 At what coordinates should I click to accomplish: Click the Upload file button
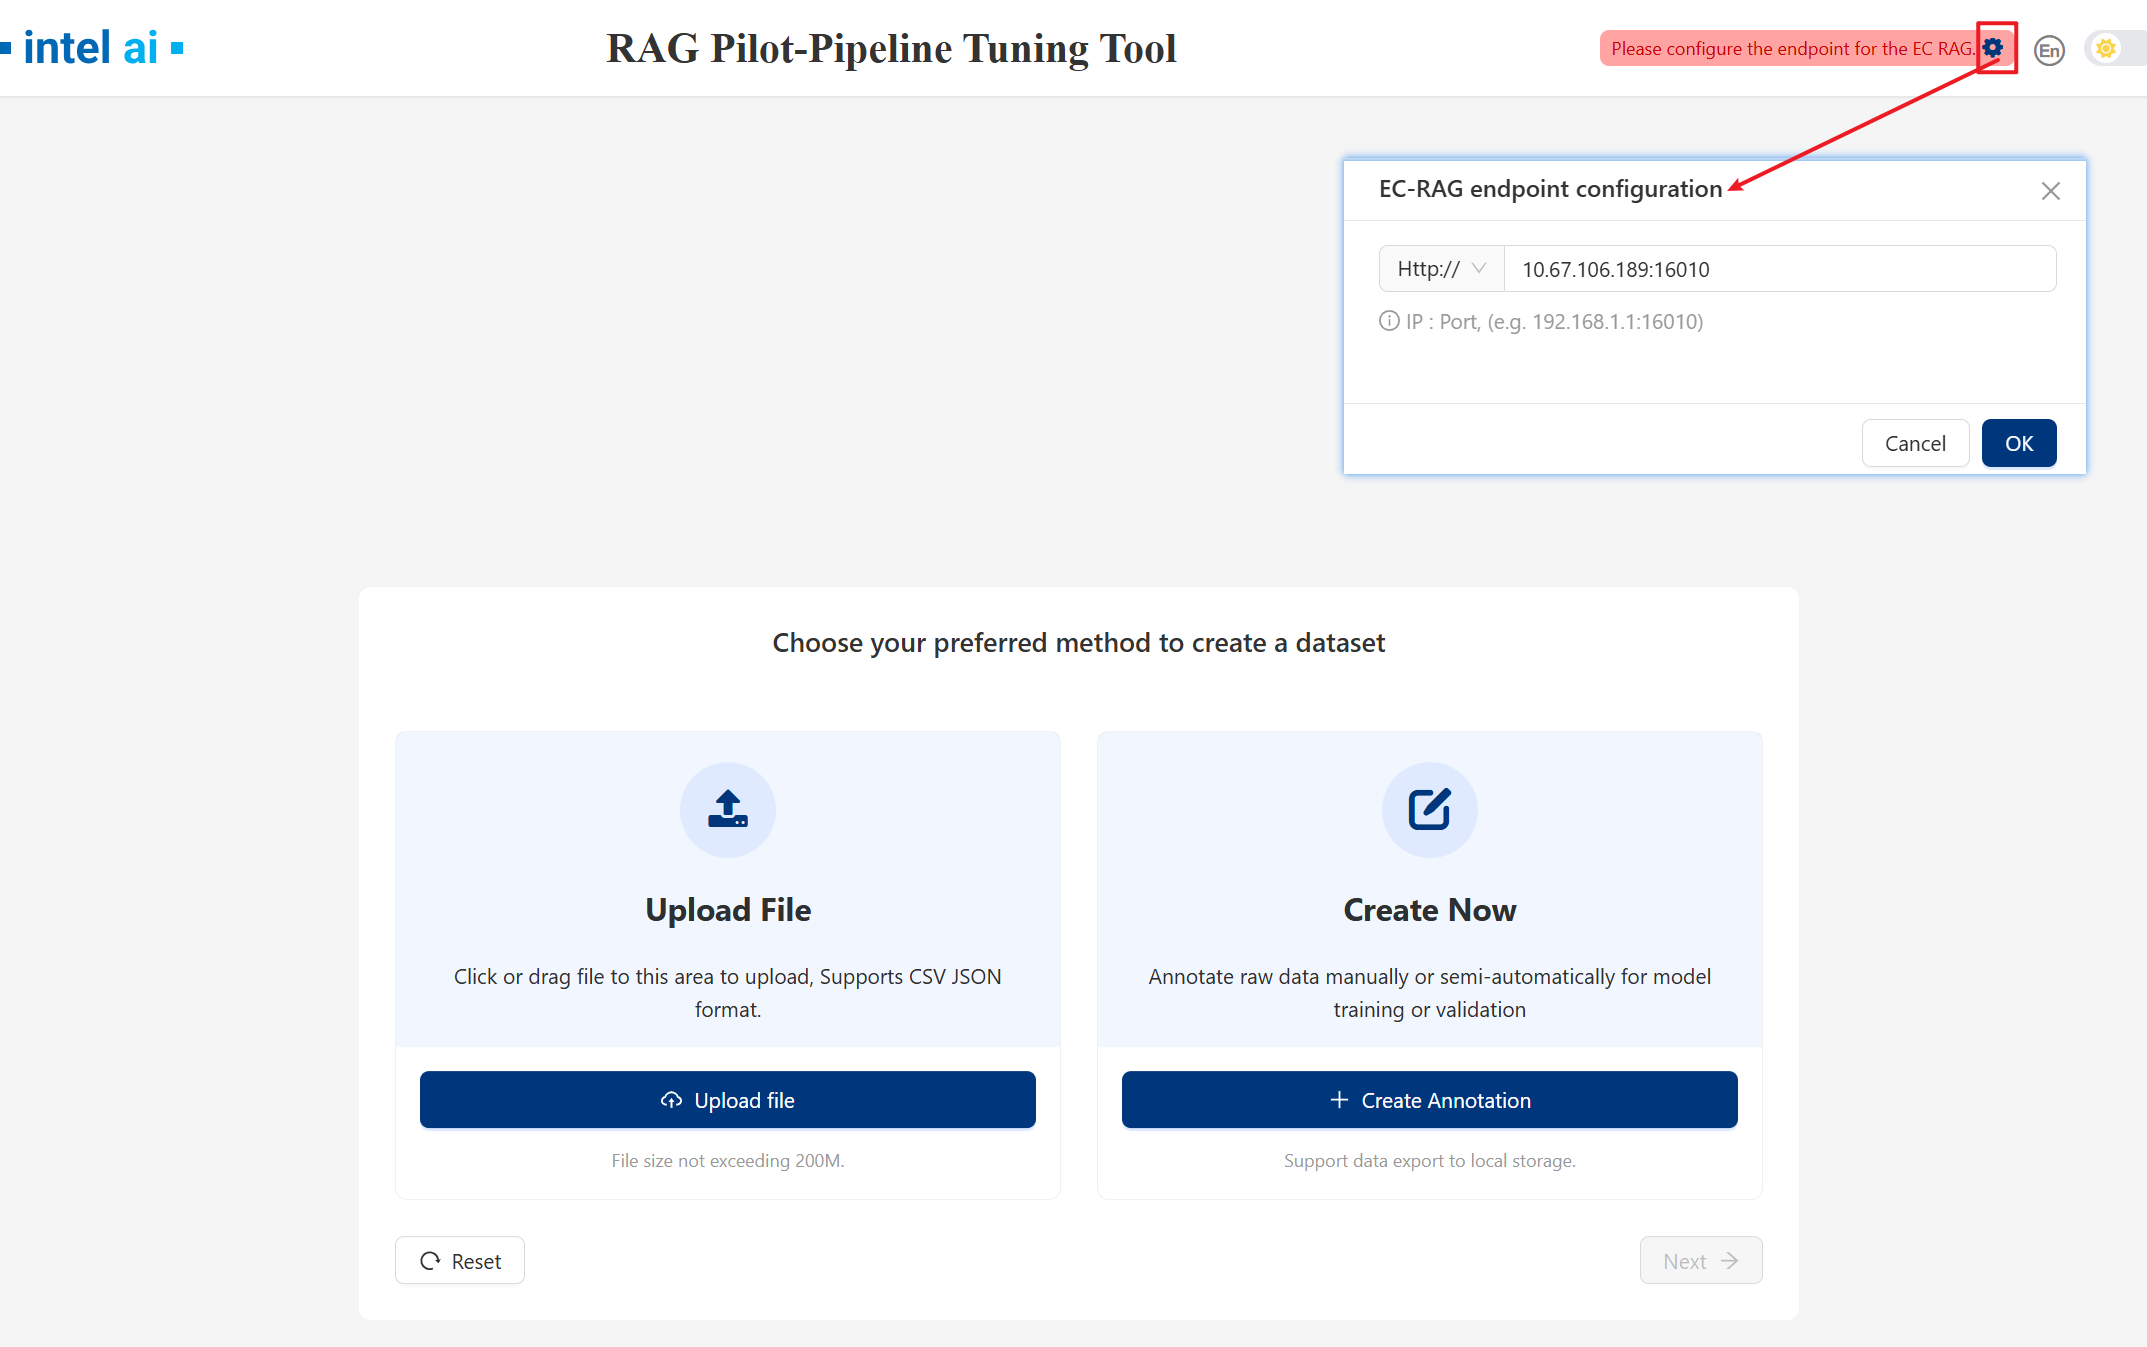click(727, 1100)
